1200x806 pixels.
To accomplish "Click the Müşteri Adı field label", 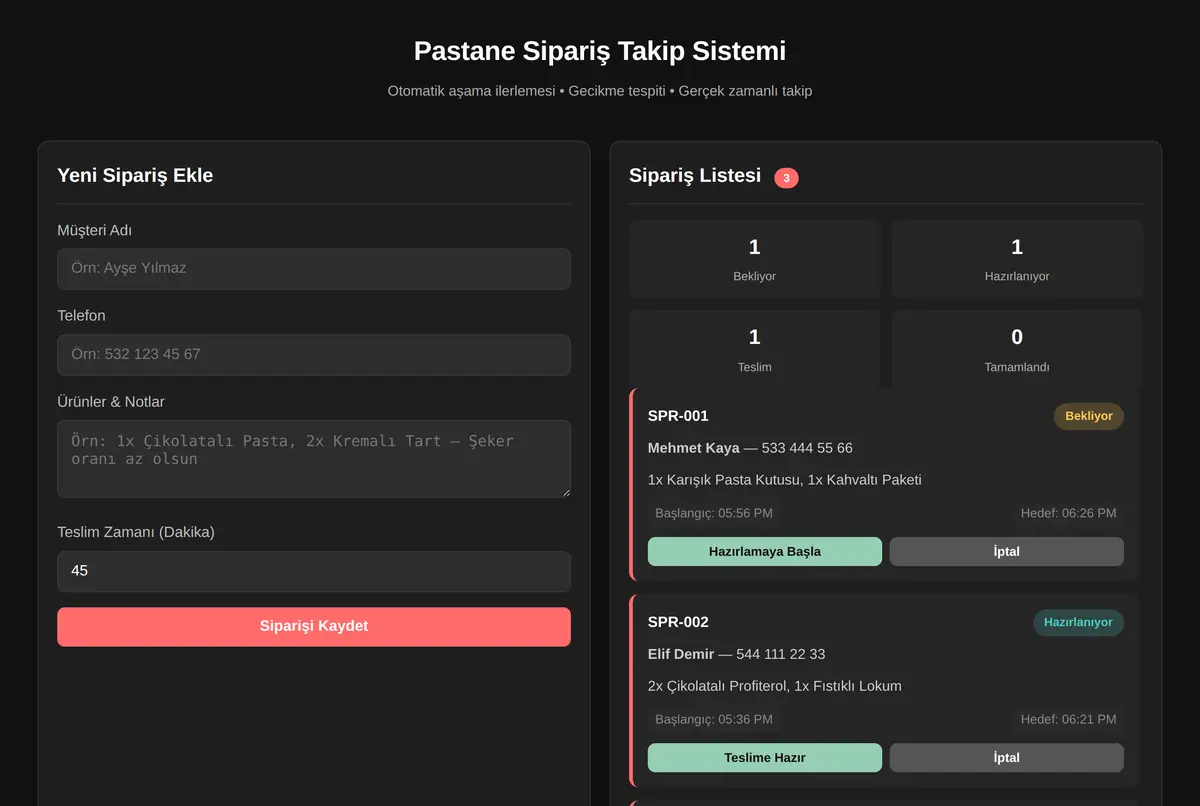I will point(94,230).
